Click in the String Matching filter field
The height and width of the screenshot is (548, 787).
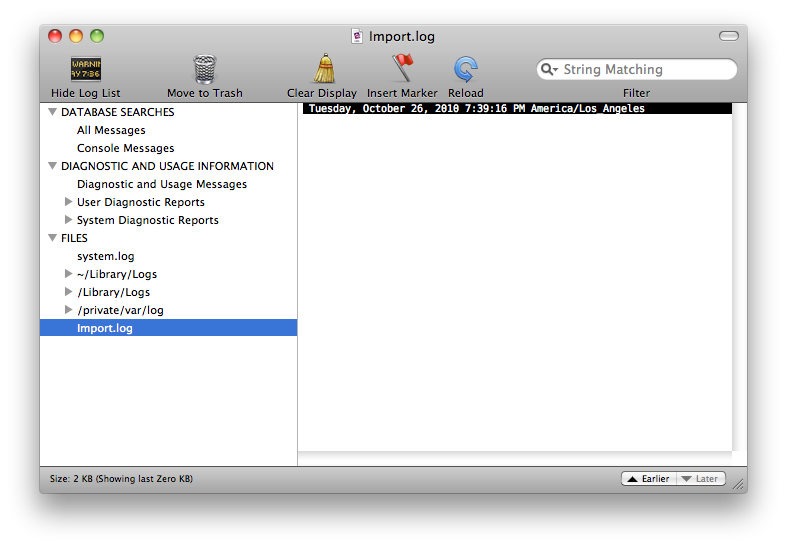pos(645,70)
